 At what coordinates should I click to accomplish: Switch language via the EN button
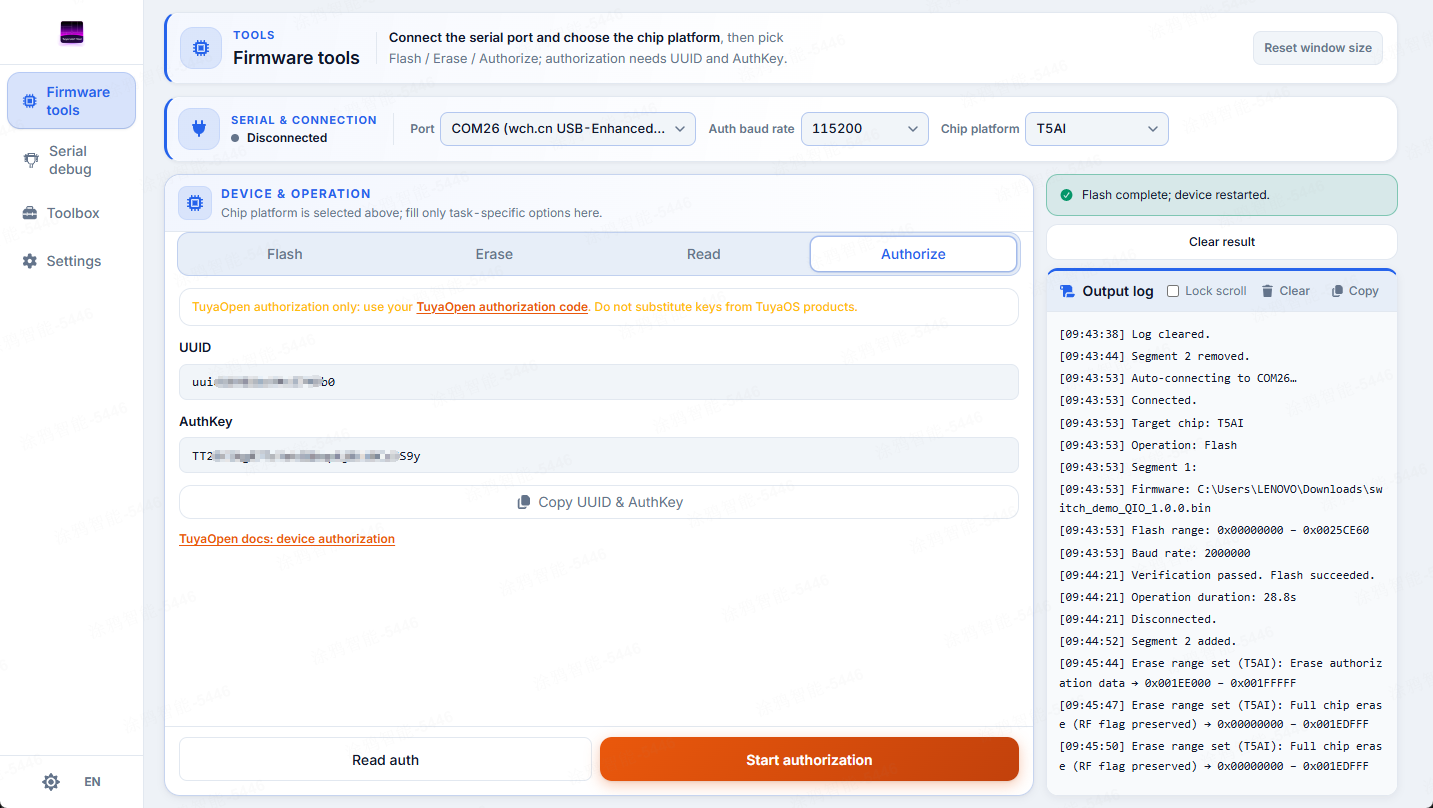92,782
